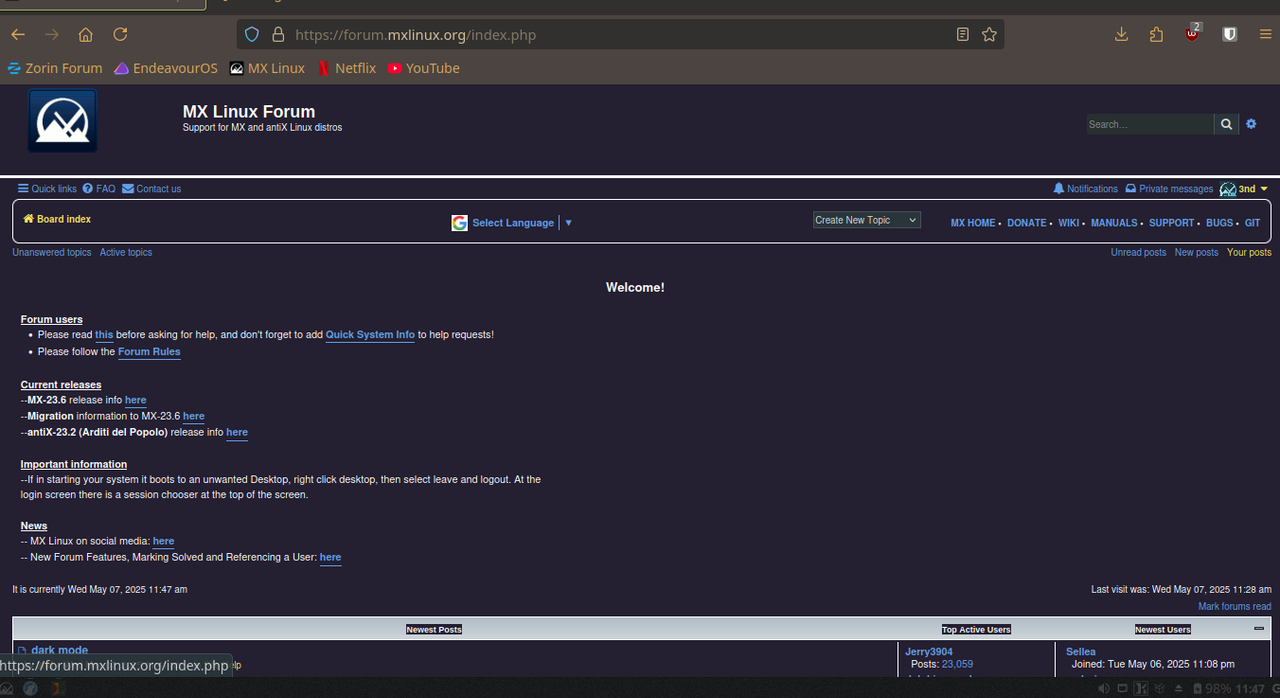Viewport: 1280px width, 698px height.
Task: Expand the Quick links menu
Action: pyautogui.click(x=47, y=189)
